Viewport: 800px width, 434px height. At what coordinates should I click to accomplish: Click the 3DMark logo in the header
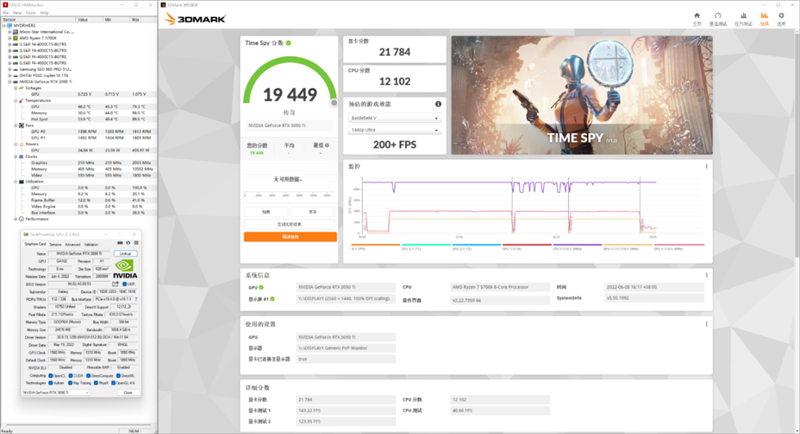coord(195,19)
